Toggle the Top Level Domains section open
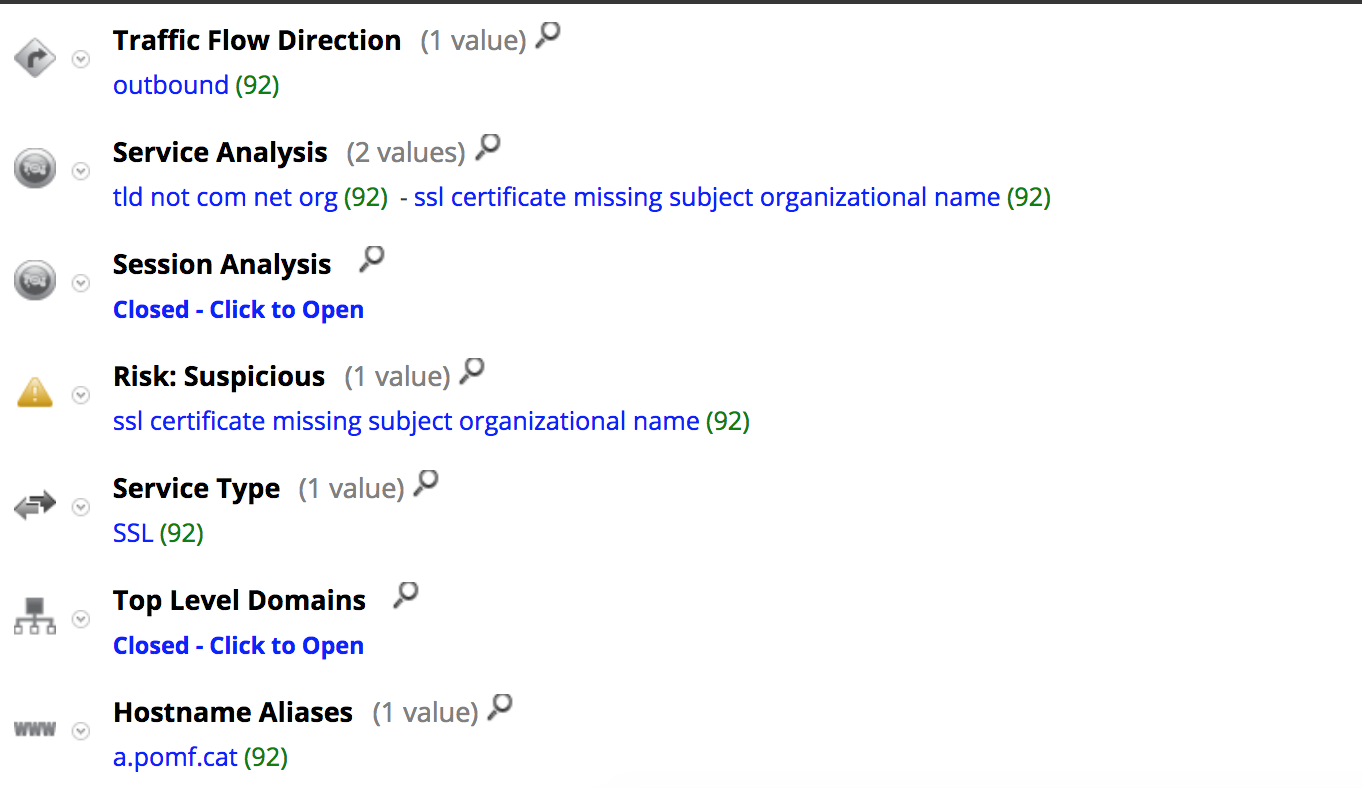1362x788 pixels. [238, 645]
